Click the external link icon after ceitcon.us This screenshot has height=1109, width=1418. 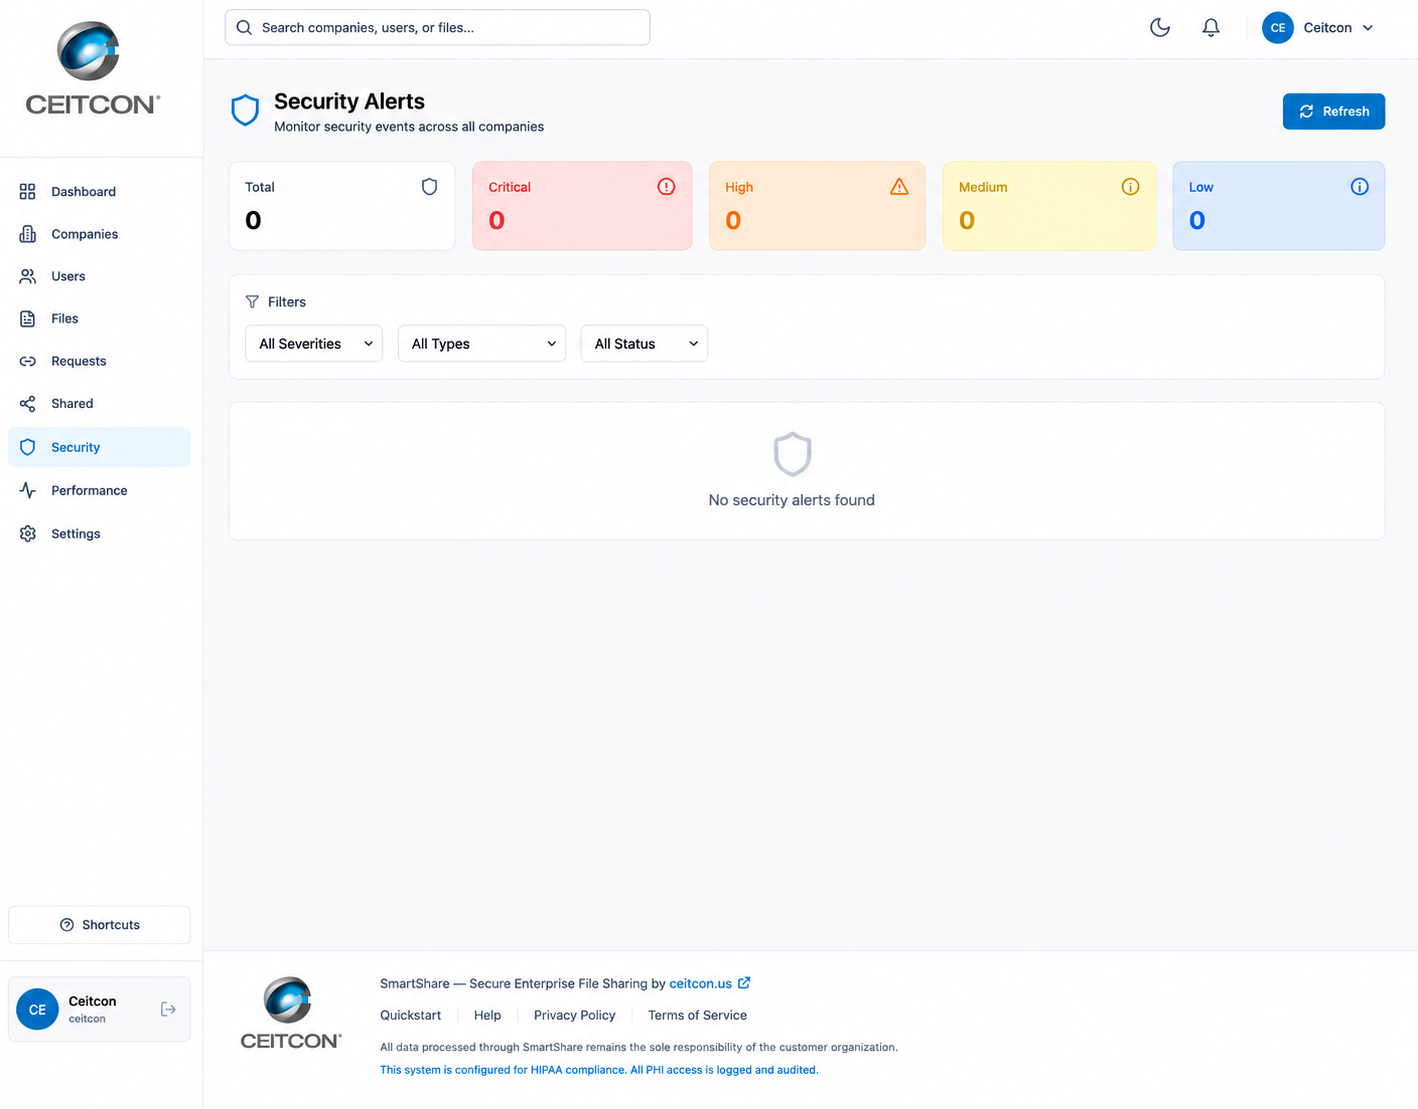click(x=744, y=983)
